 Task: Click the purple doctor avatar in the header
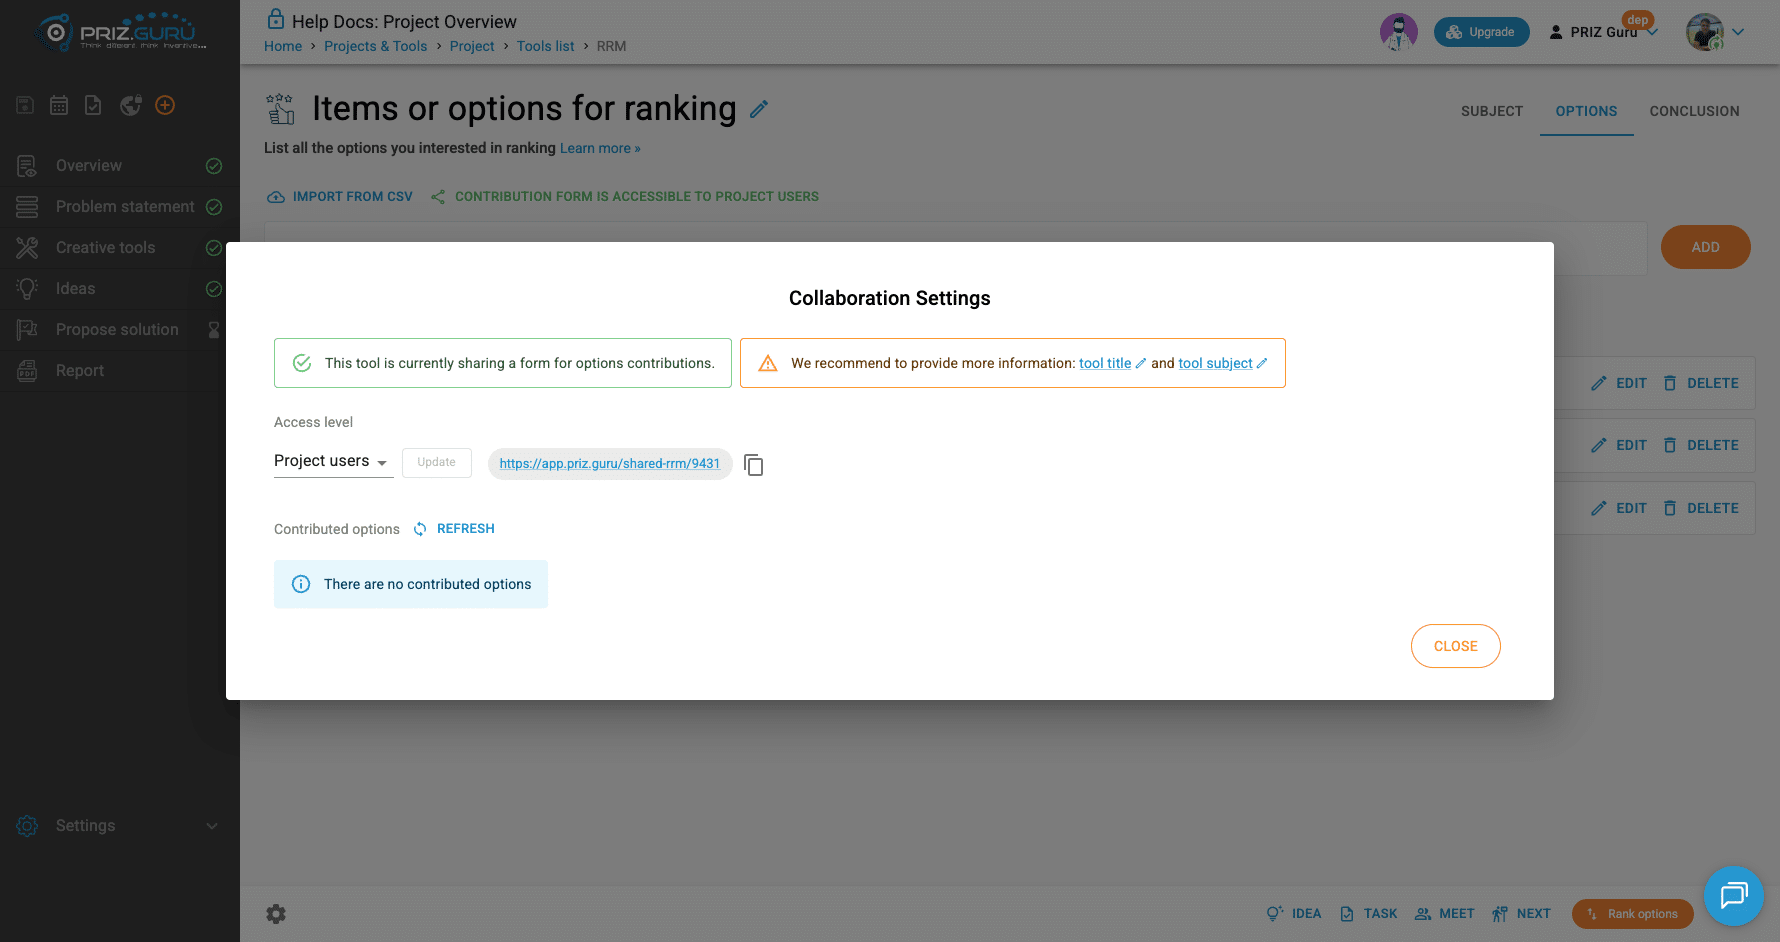click(1399, 32)
